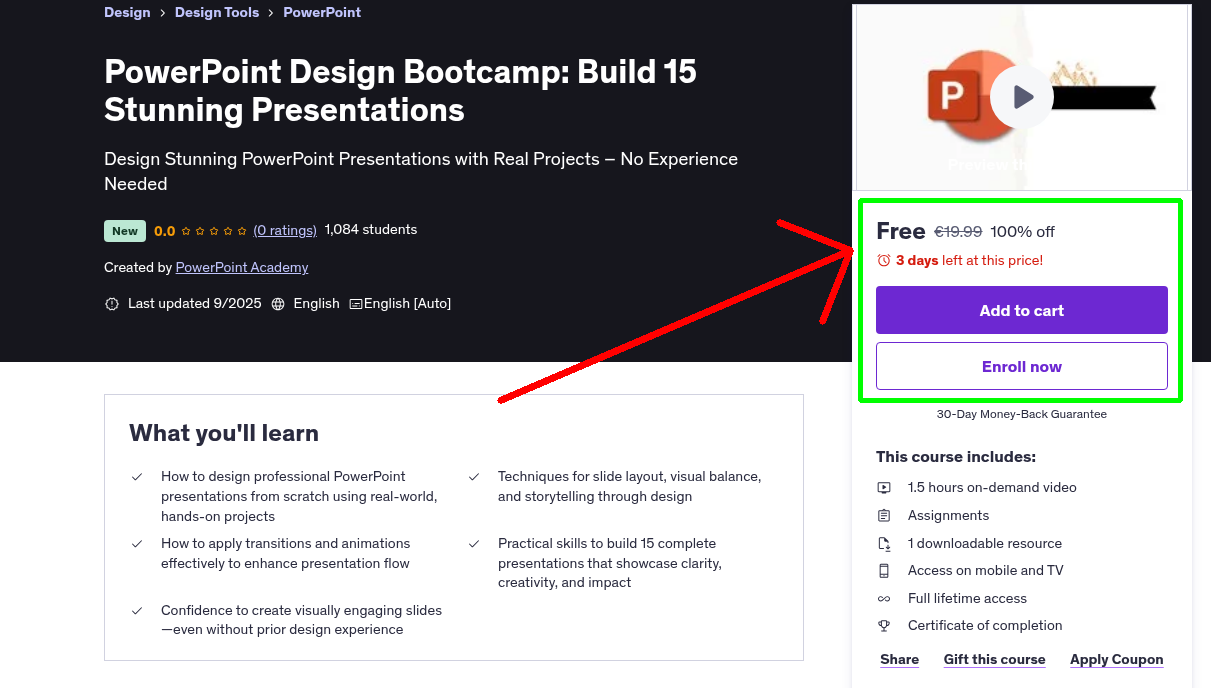Click the '0.0' rating number

coord(164,231)
